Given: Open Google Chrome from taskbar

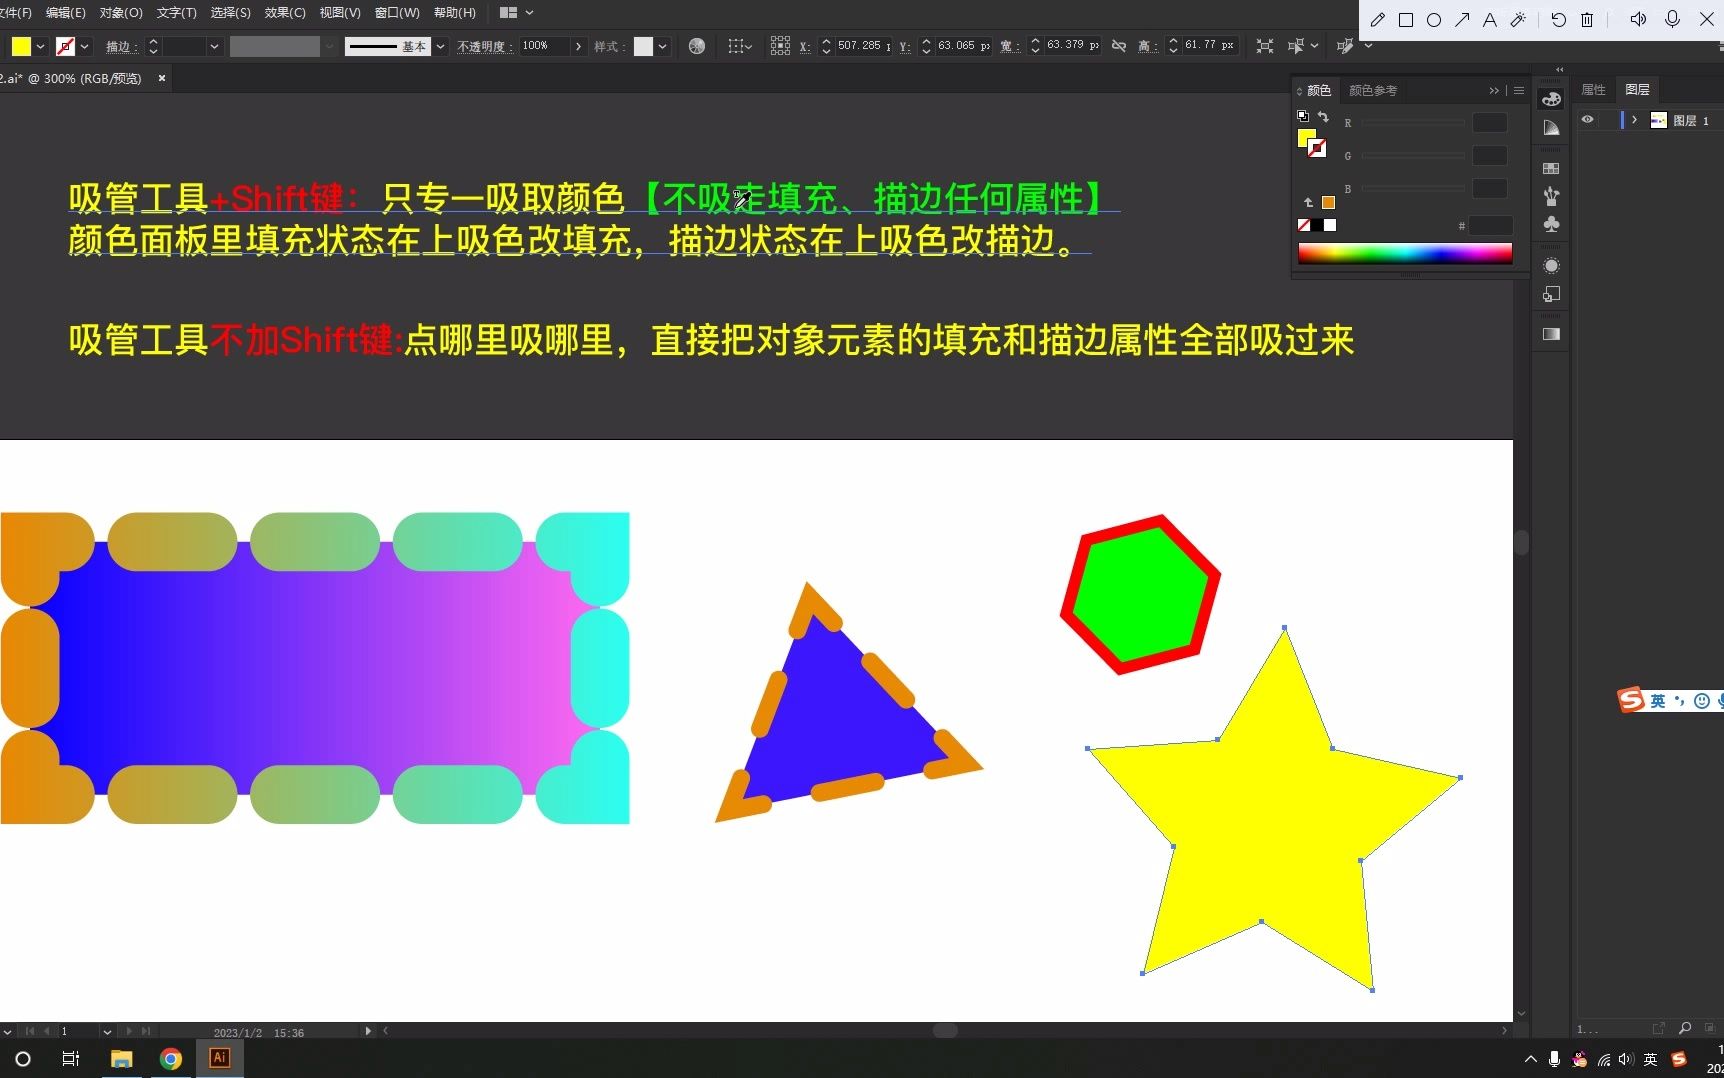Looking at the screenshot, I should pos(171,1058).
